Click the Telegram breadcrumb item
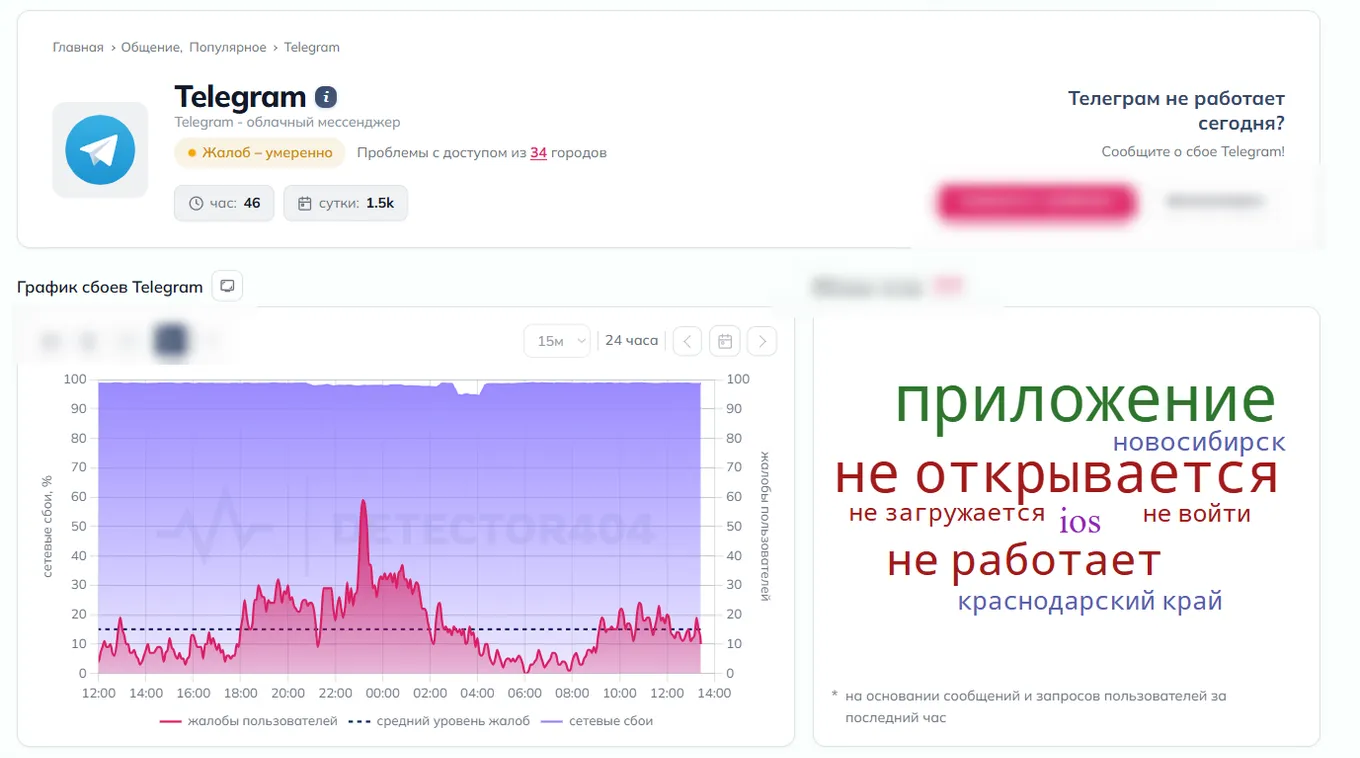Viewport: 1360px width, 758px height. 312,47
